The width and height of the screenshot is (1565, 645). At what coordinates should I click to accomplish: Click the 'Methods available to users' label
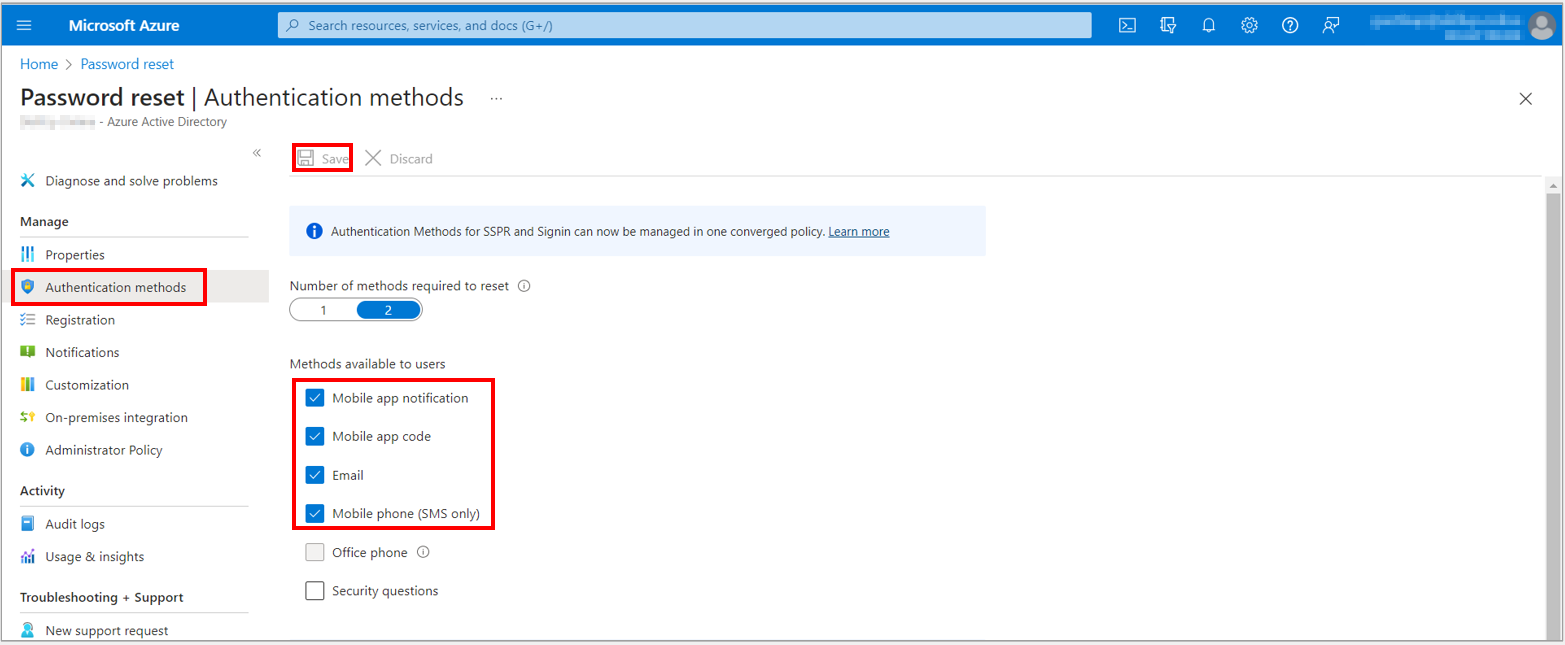(368, 364)
